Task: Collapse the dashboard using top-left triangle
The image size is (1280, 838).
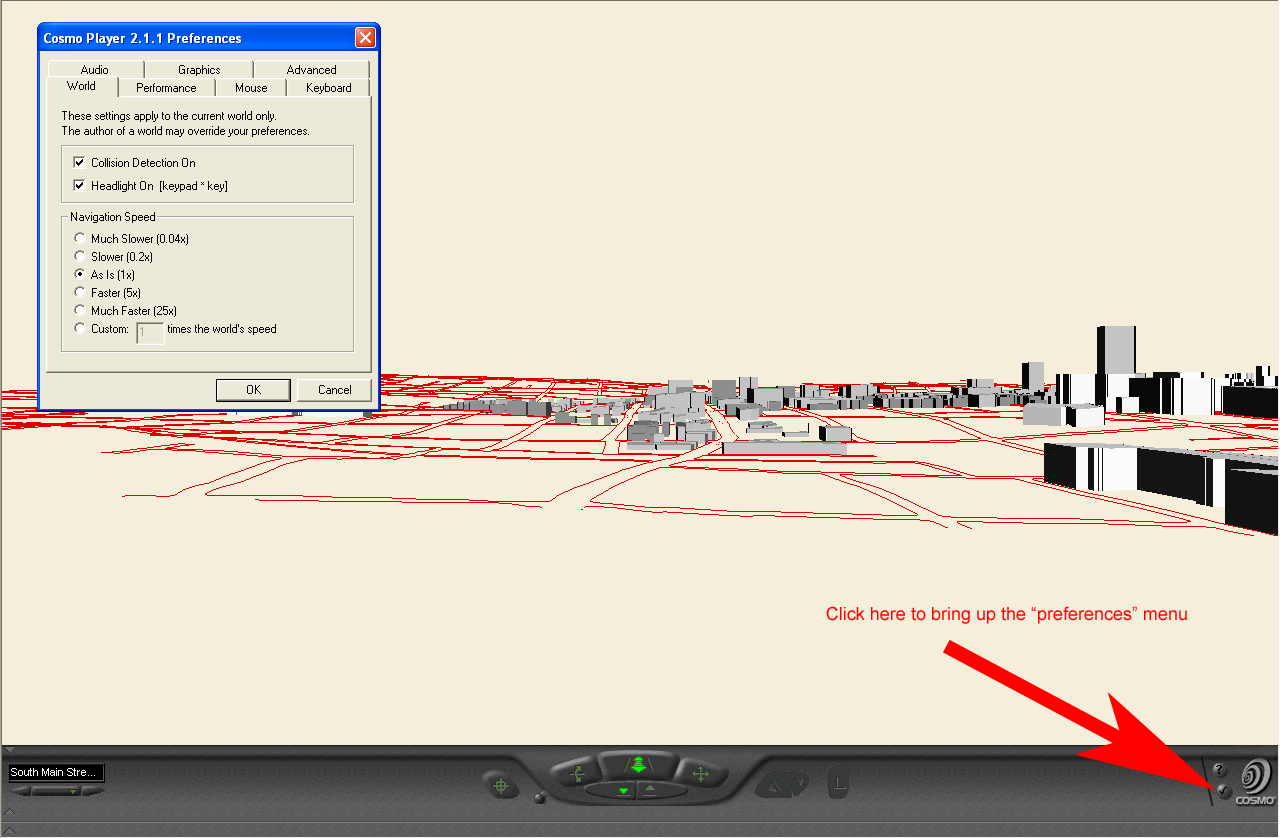Action: coord(8,750)
